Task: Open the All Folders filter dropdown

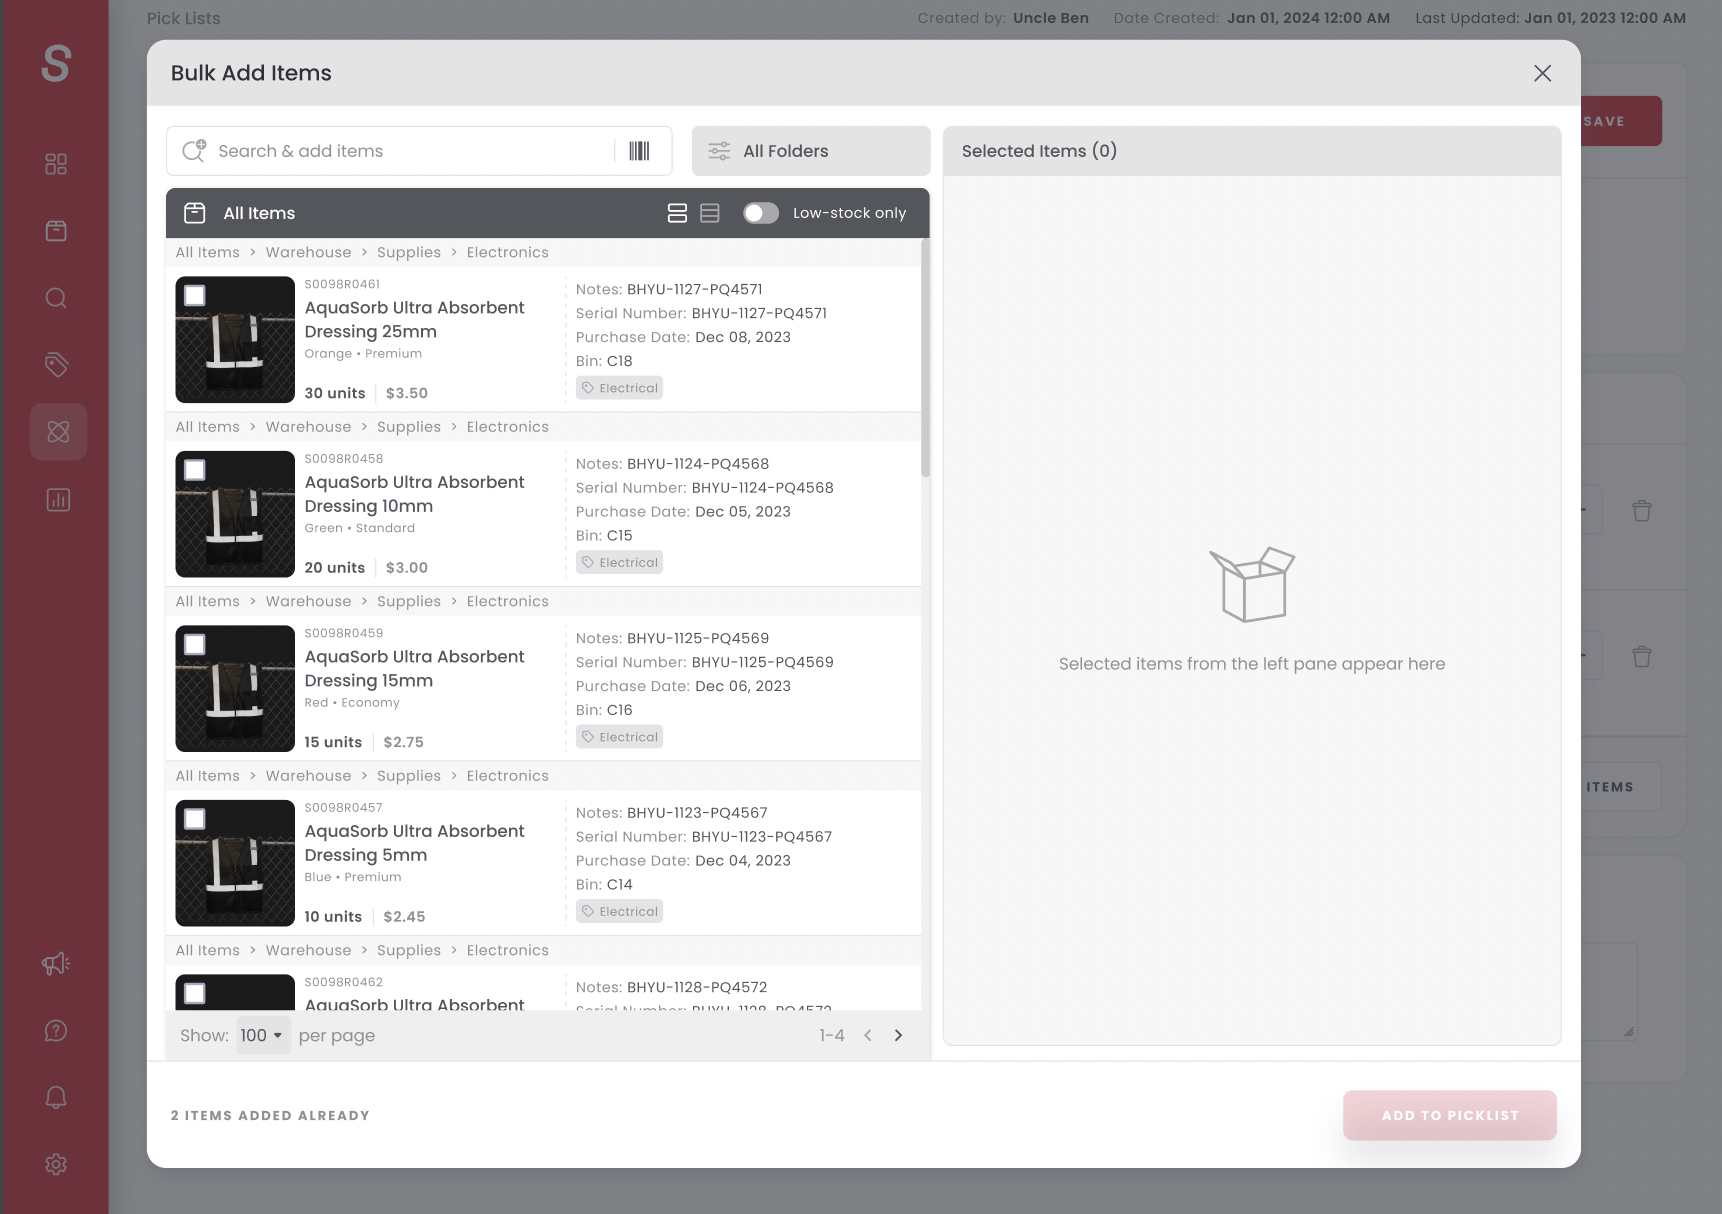Action: [810, 150]
